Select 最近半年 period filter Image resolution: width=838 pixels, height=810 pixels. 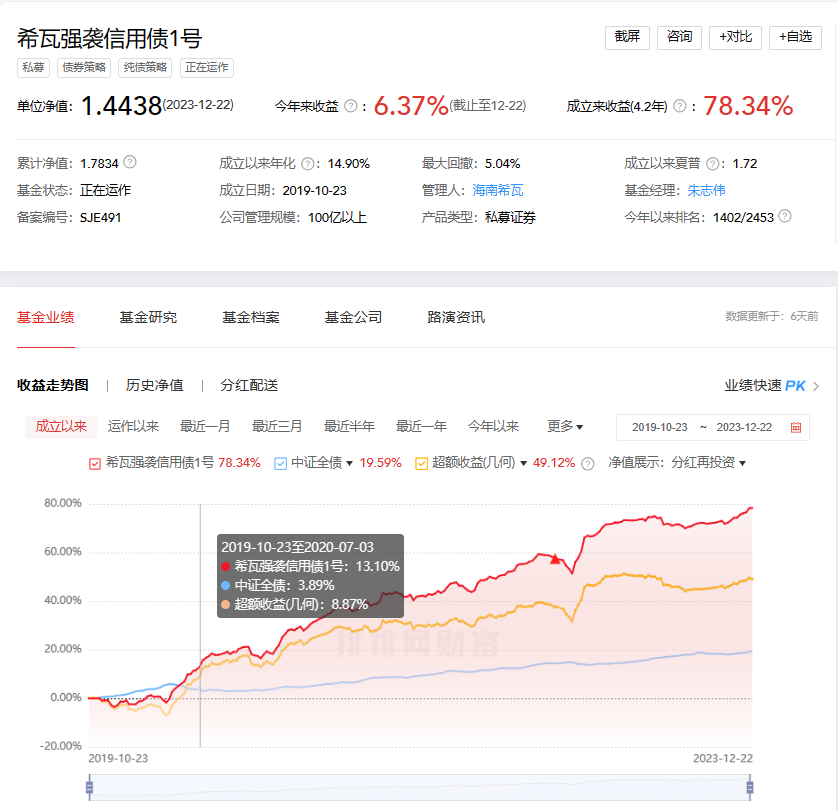(x=349, y=426)
